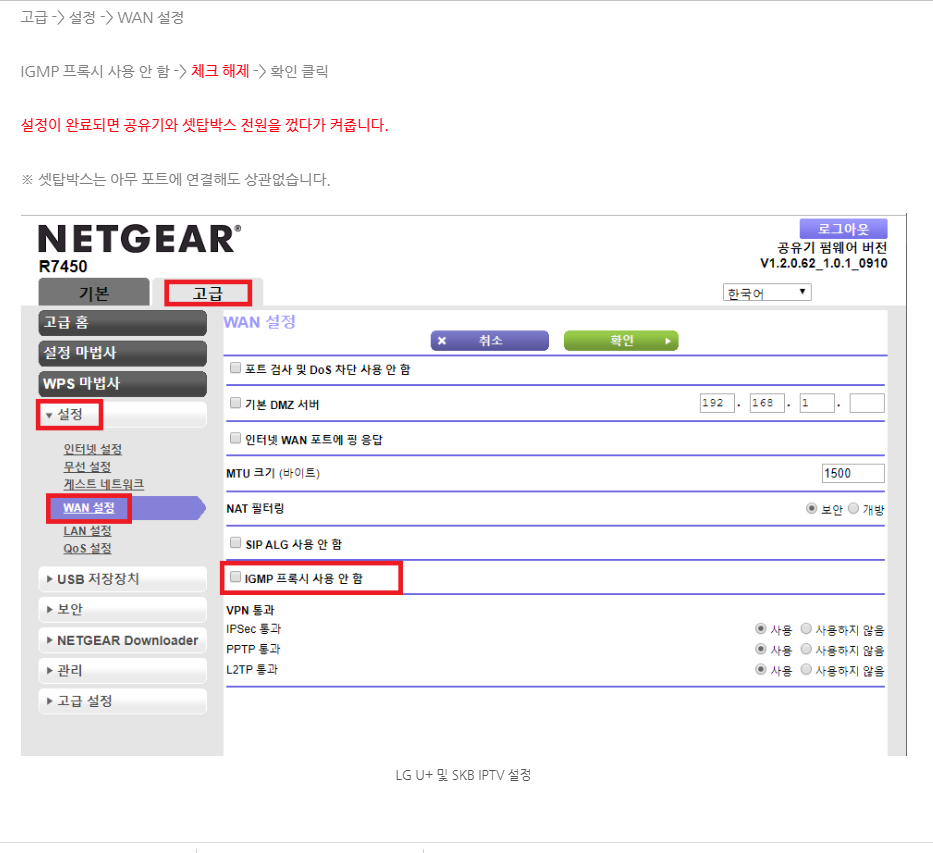
Task: Expand USB 저장장치 section
Action: pyautogui.click(x=123, y=579)
